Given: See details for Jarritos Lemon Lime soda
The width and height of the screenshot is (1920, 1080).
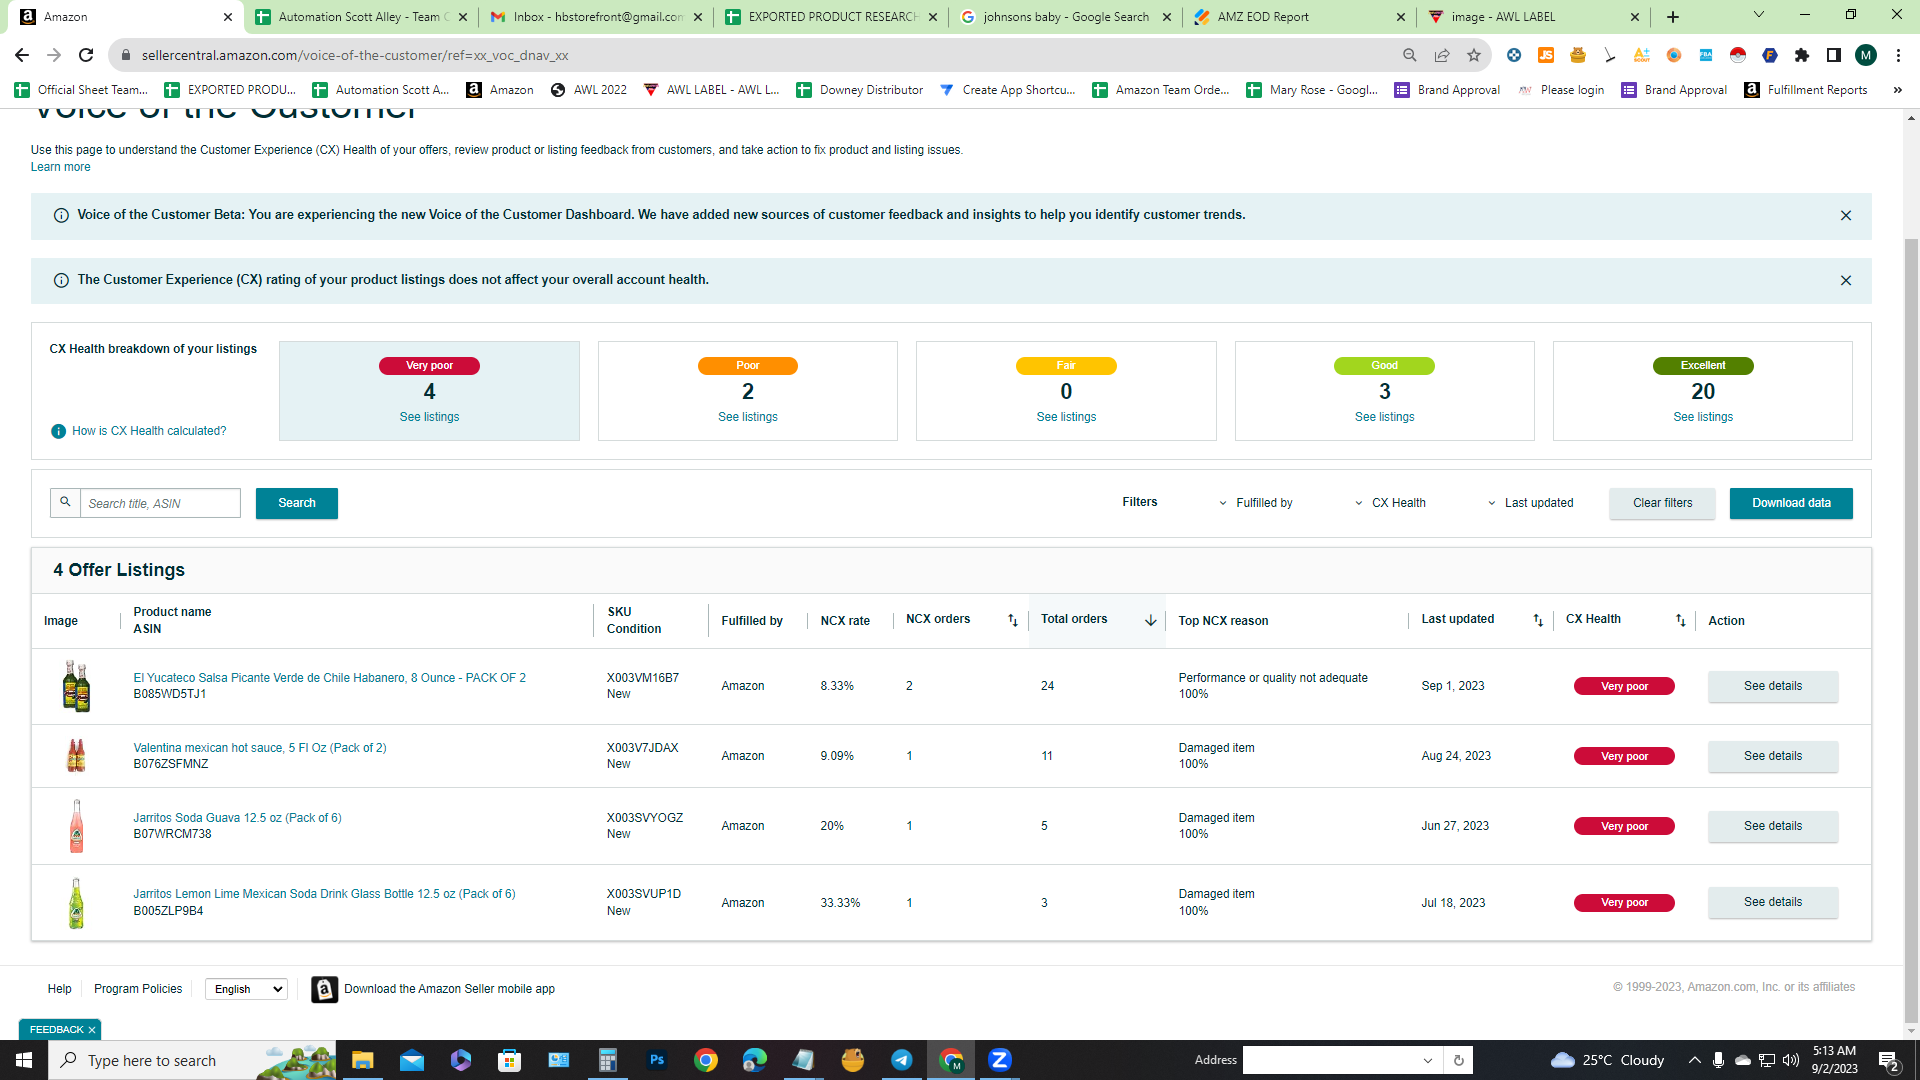Looking at the screenshot, I should click(x=1773, y=902).
